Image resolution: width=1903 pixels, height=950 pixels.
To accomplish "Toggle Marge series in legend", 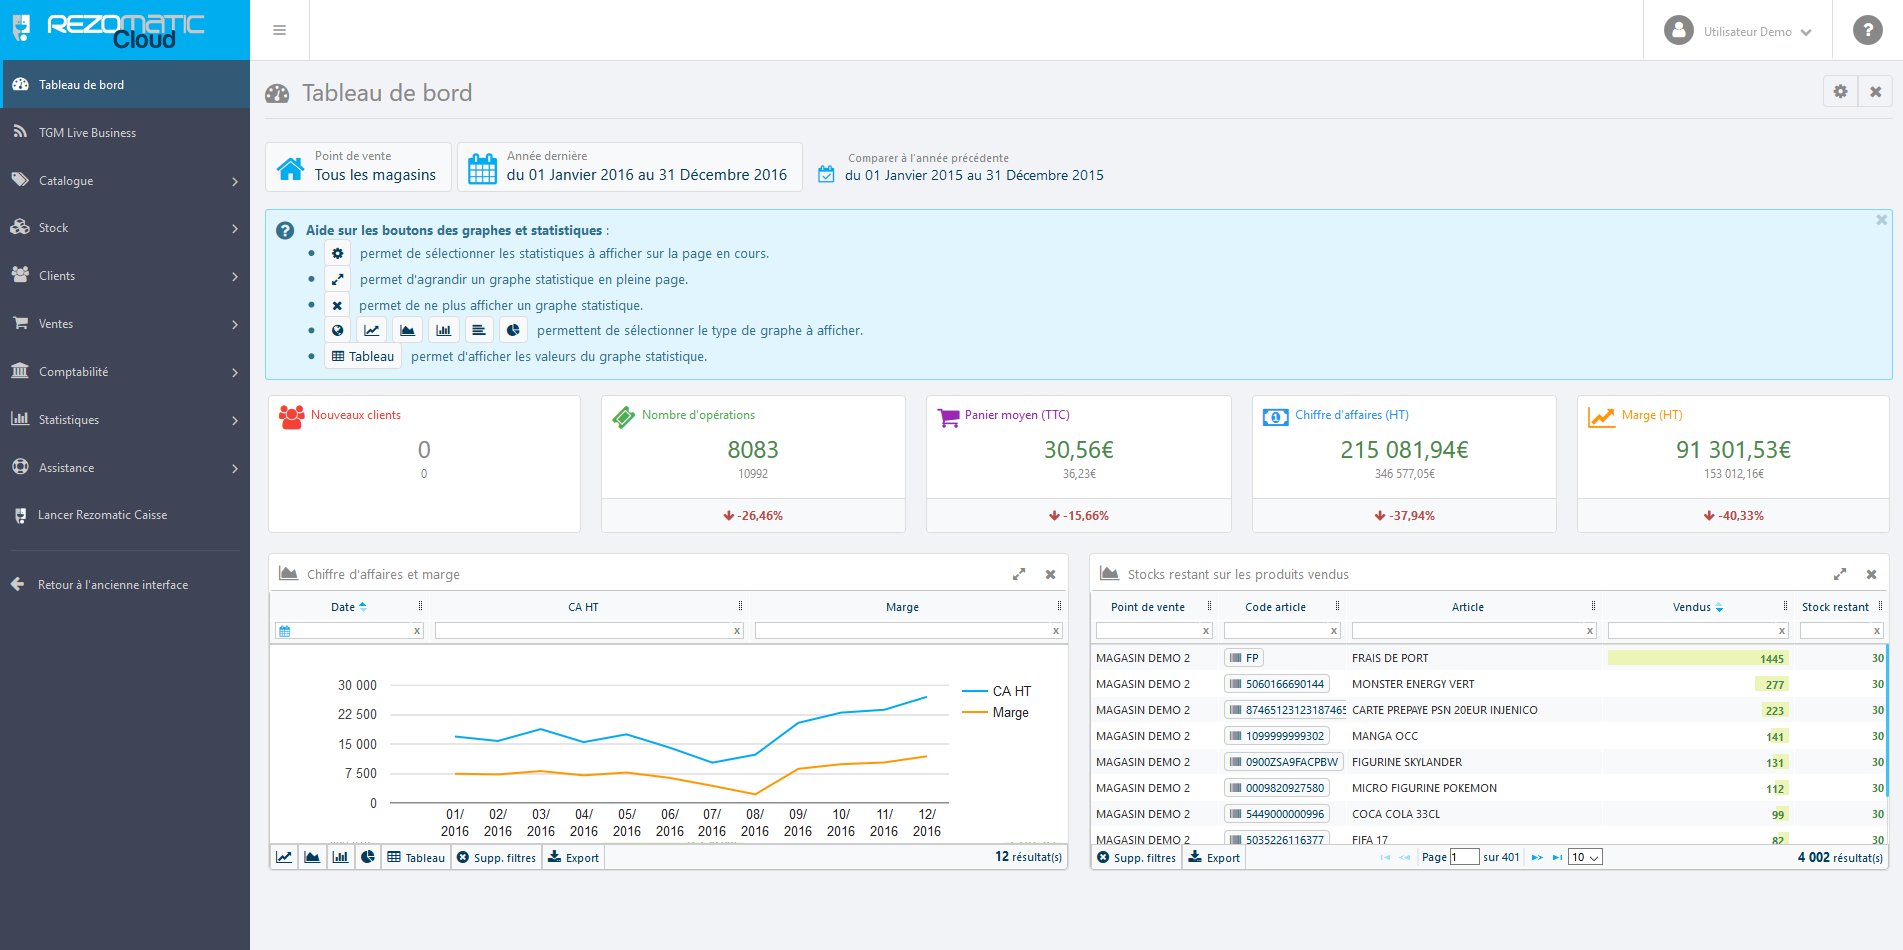I will coord(995,712).
